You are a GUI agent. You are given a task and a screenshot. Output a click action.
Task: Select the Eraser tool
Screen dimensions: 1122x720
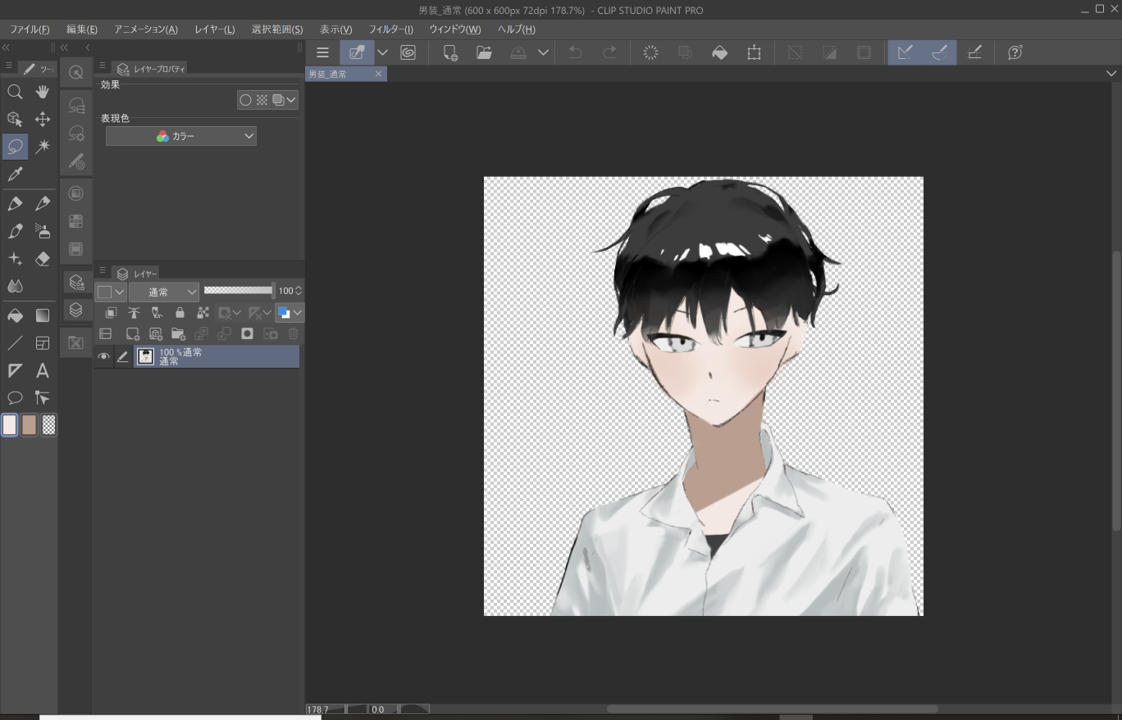tap(43, 259)
